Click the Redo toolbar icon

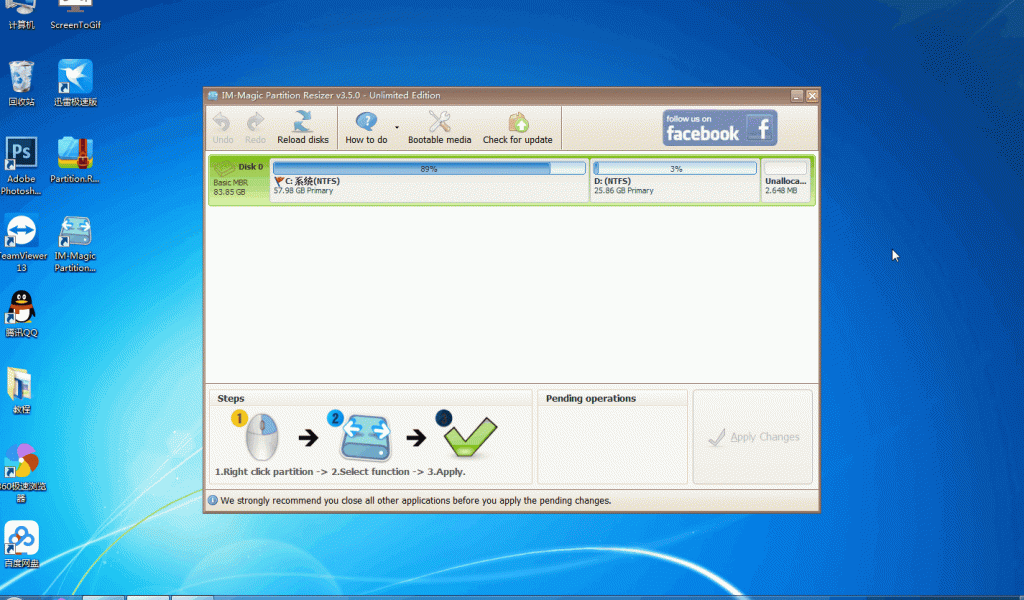tap(255, 127)
